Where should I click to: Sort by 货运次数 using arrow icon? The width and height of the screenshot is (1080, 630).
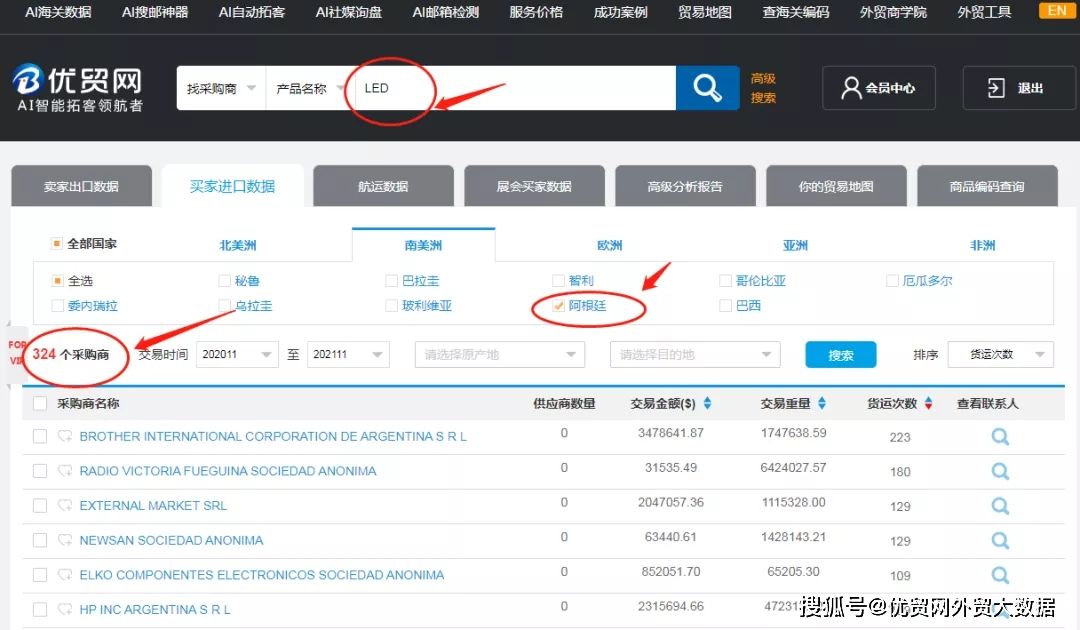click(928, 403)
